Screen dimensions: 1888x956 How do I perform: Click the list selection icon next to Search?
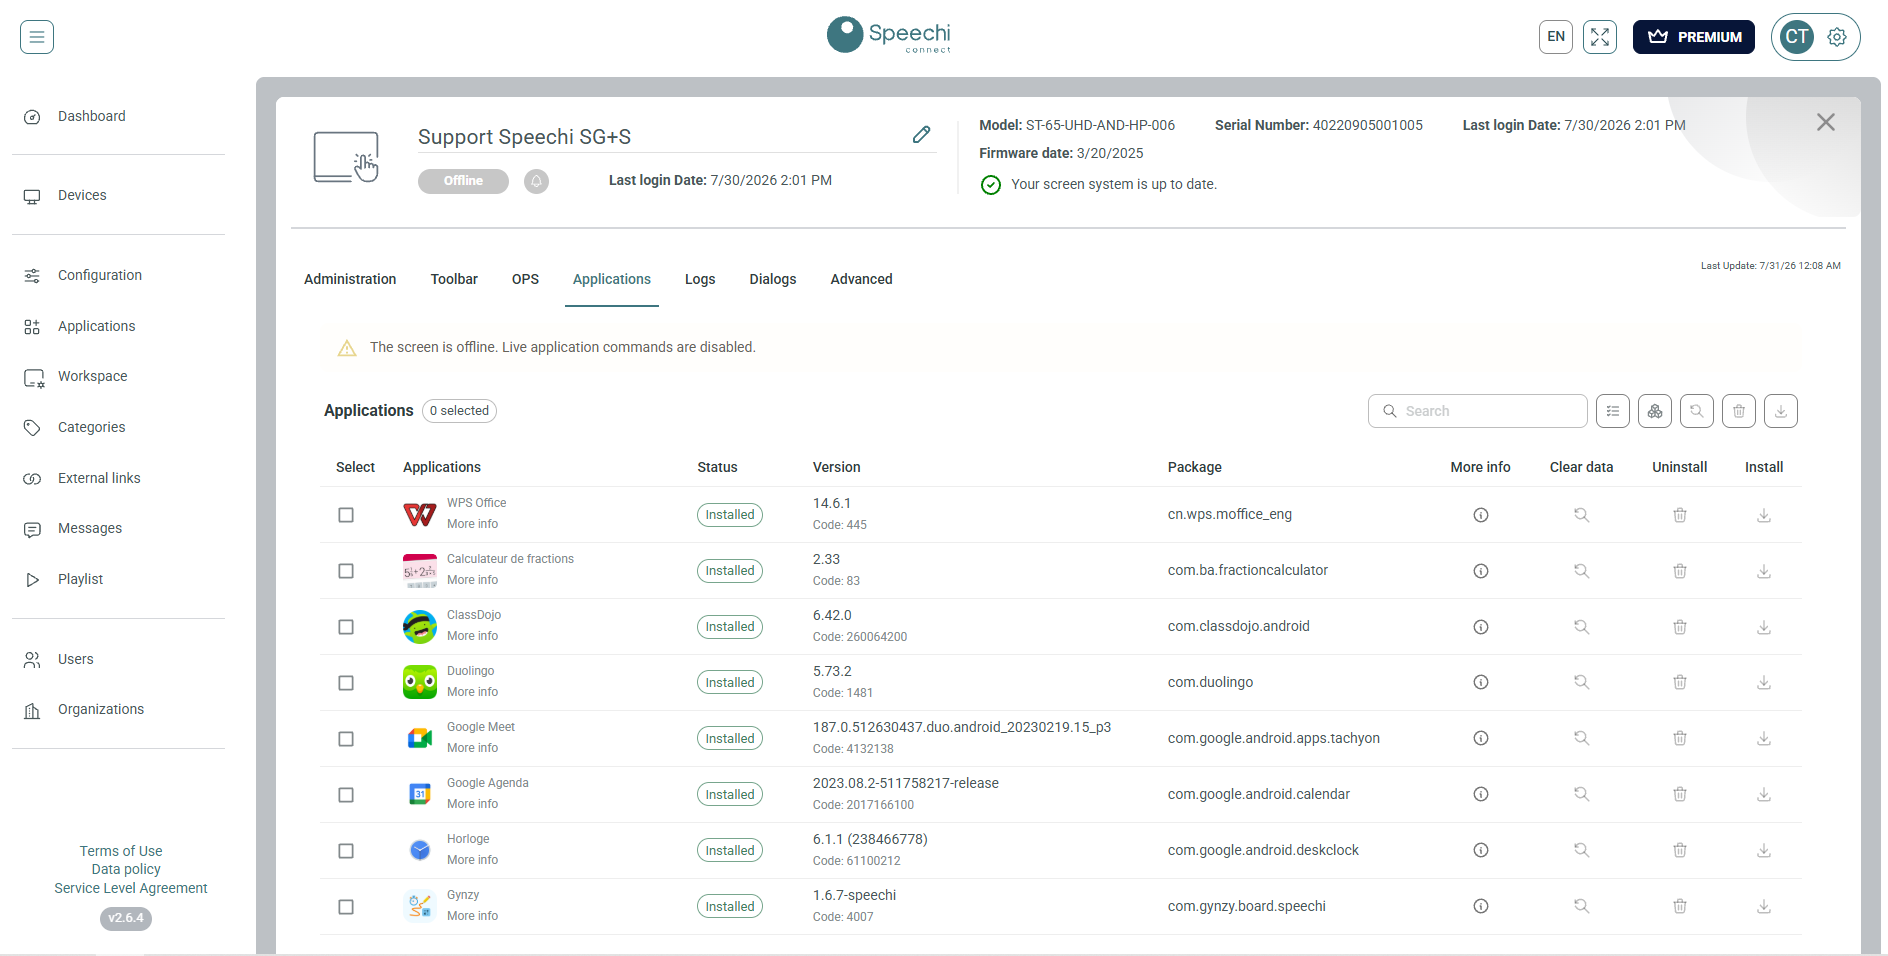click(x=1613, y=411)
